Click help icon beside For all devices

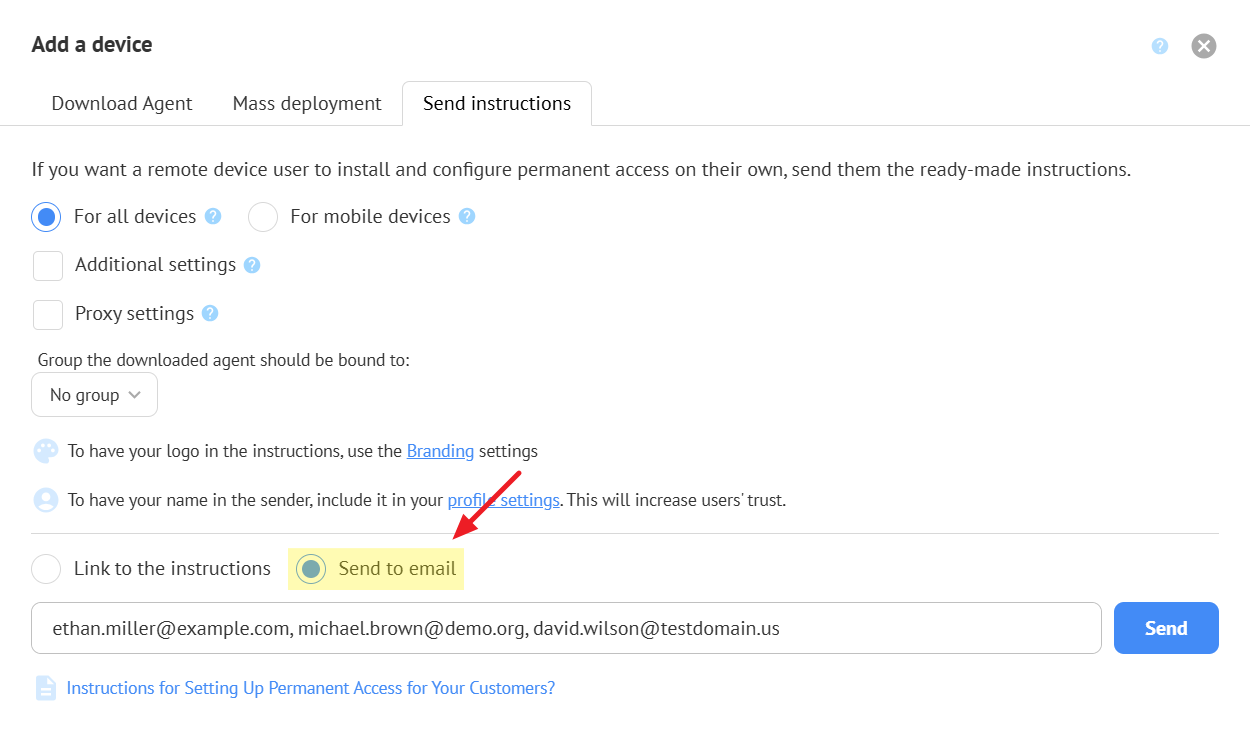click(x=213, y=216)
